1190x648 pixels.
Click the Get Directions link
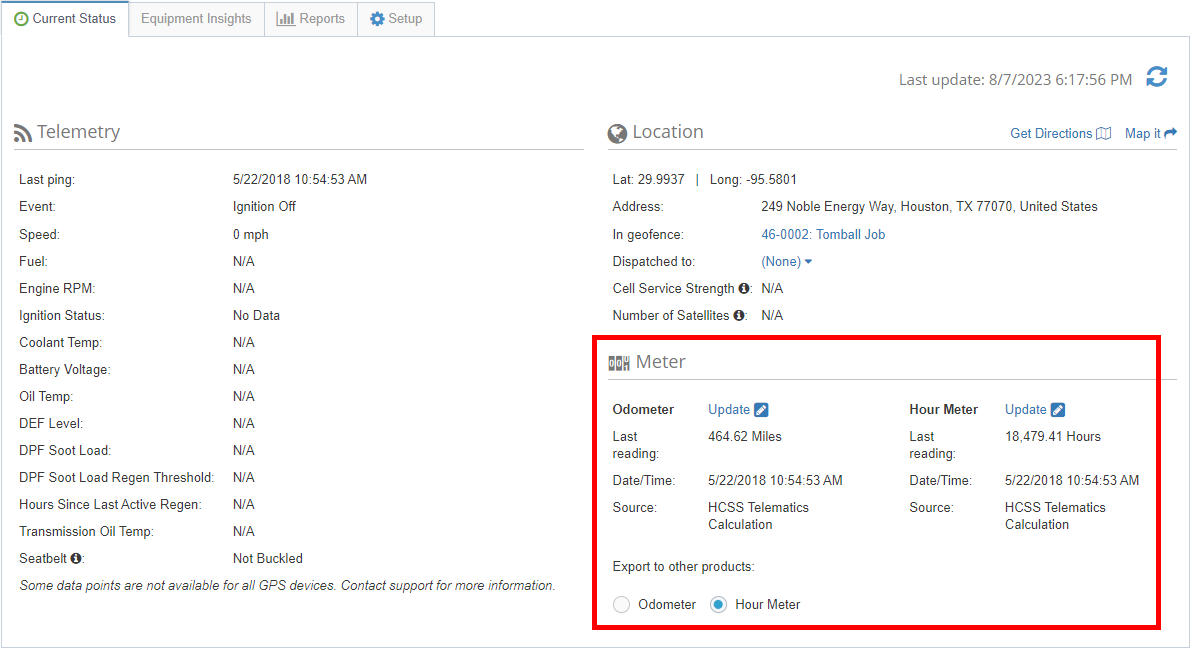[1050, 133]
